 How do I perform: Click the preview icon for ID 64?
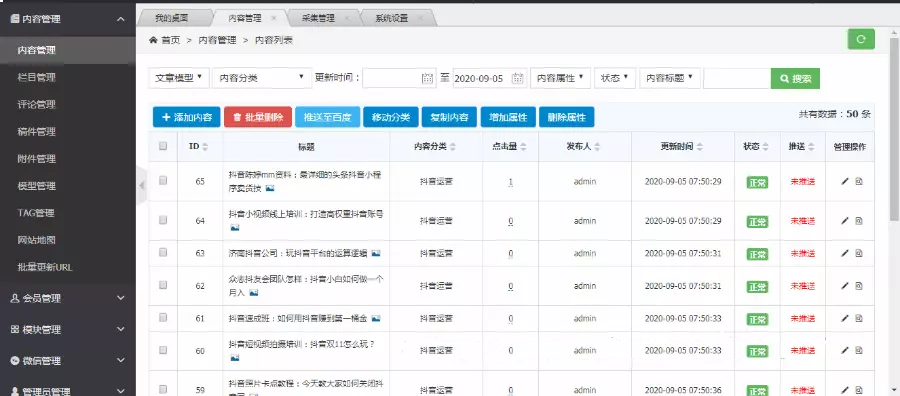[859, 220]
